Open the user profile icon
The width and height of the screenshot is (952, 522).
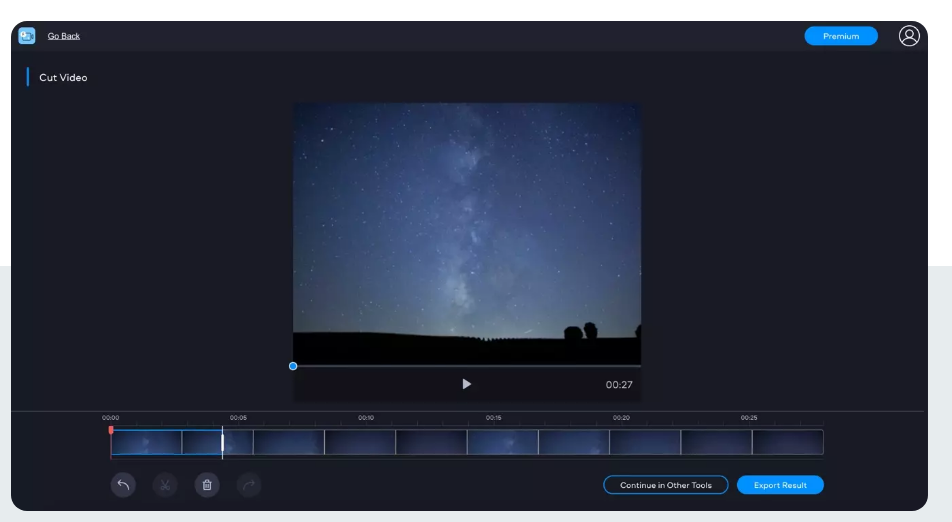[908, 36]
